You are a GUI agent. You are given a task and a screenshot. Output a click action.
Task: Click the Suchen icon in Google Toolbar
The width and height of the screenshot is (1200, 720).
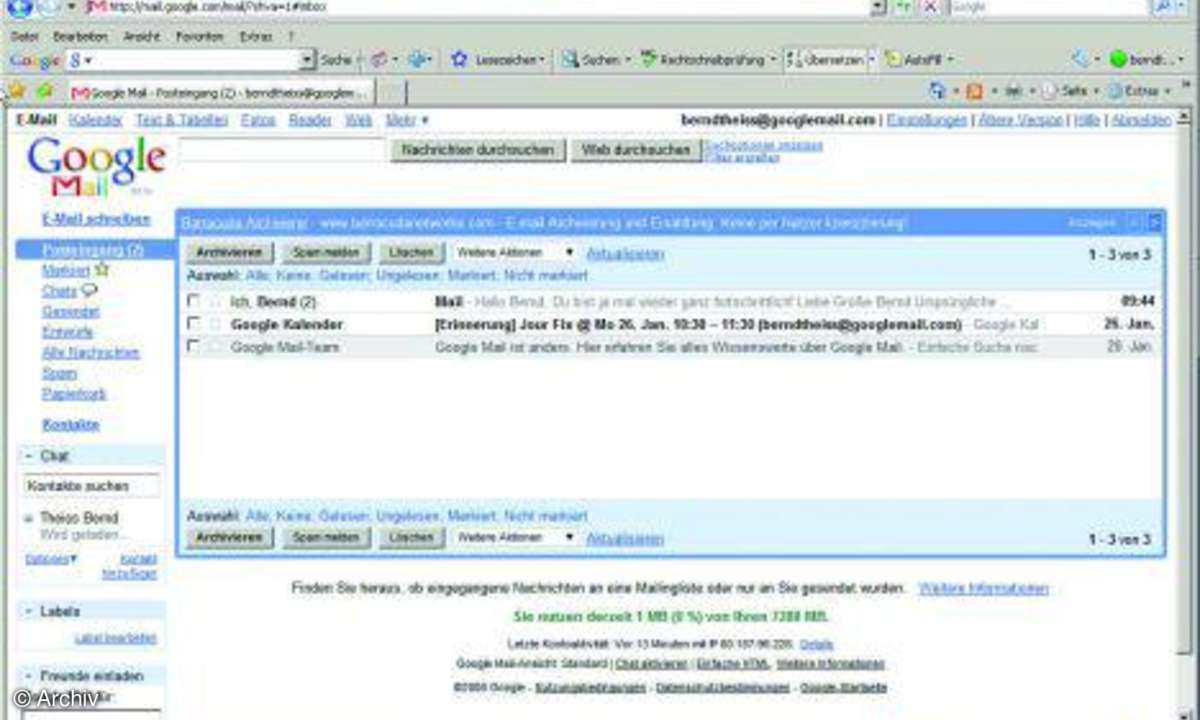click(x=569, y=59)
